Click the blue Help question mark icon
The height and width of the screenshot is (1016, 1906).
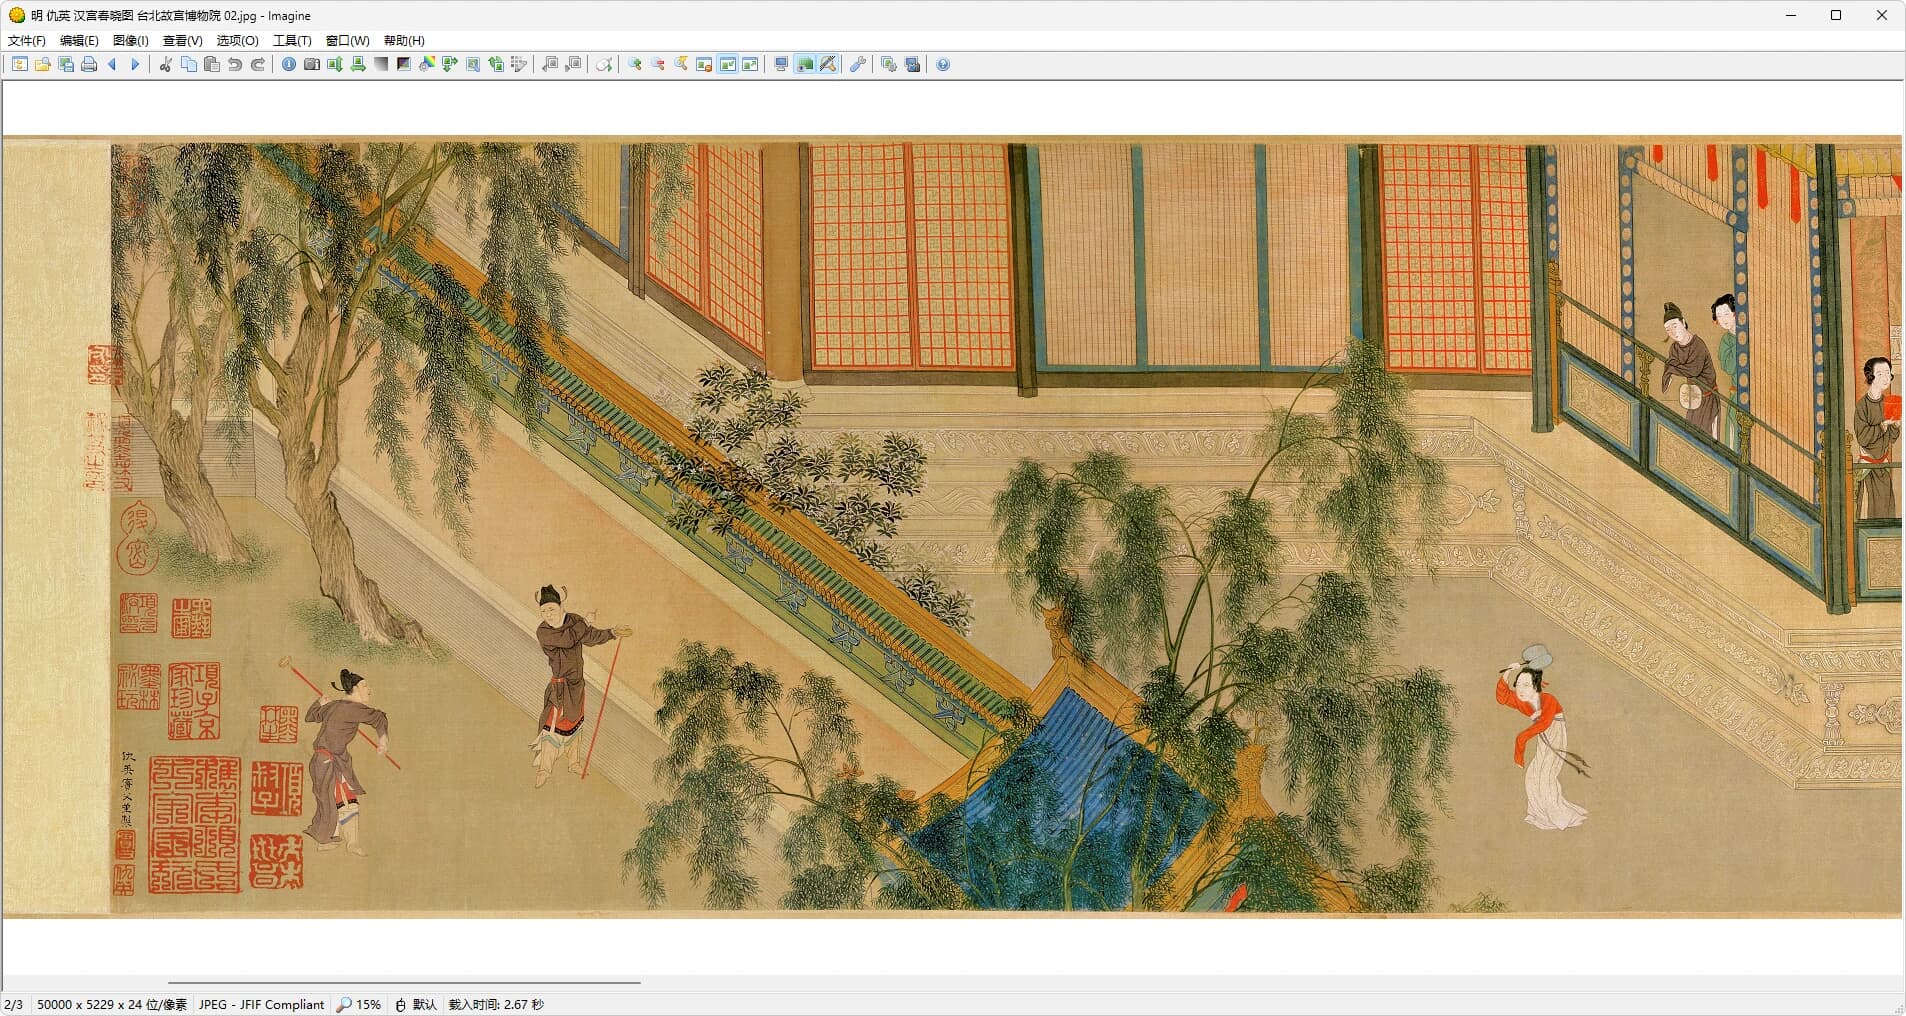pyautogui.click(x=943, y=65)
